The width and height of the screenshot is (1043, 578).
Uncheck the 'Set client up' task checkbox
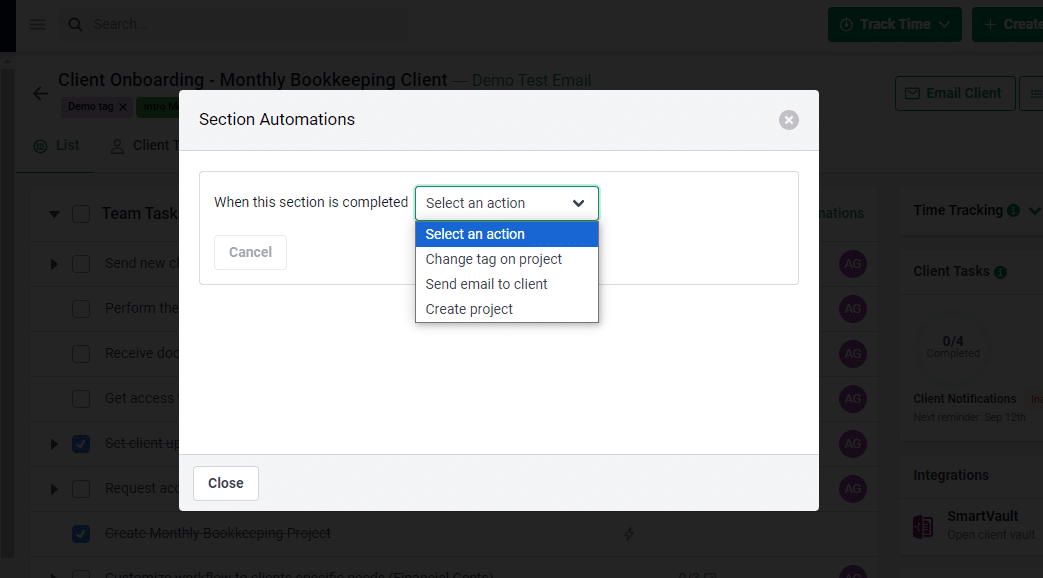[81, 444]
